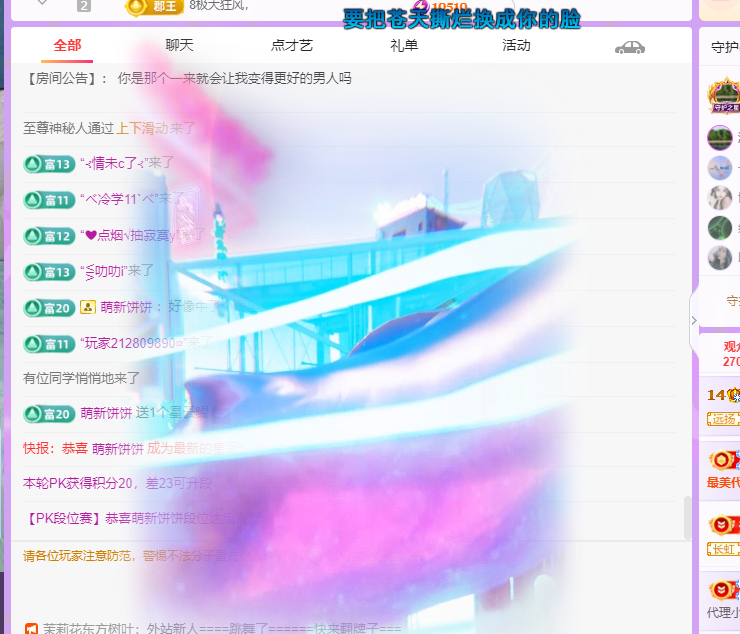740x634 pixels.
Task: Go to the 活动 tab
Action: [516, 46]
